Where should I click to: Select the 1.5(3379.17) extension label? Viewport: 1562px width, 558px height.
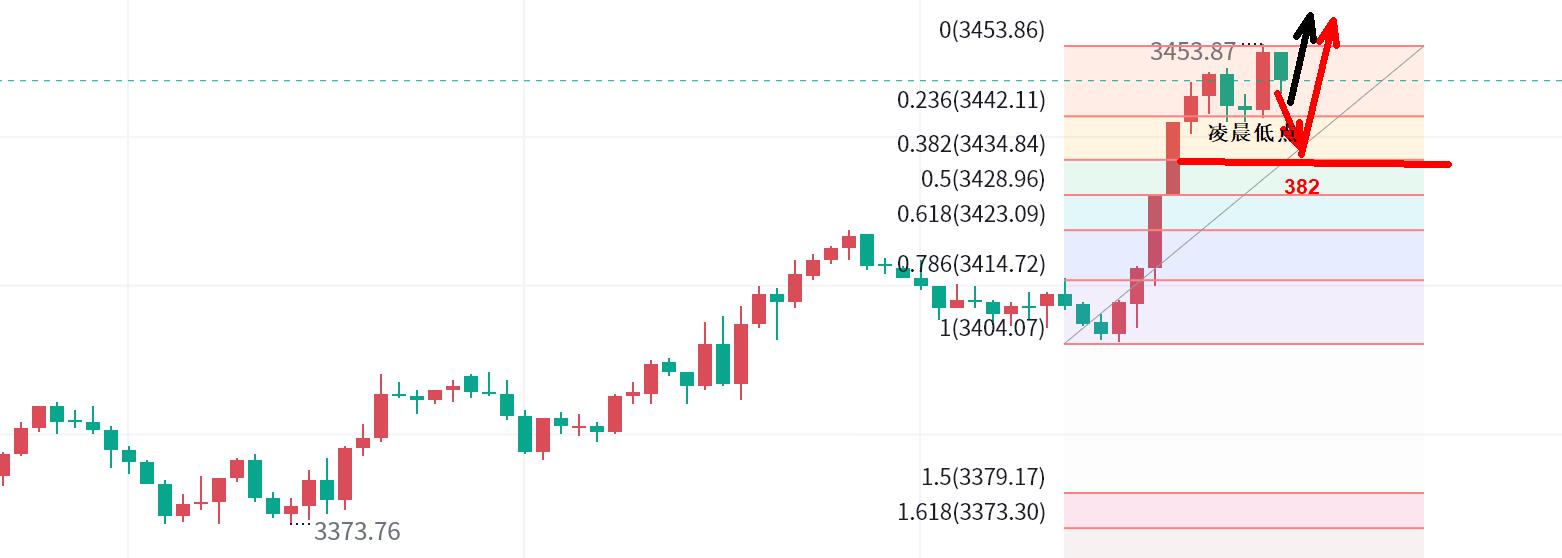983,476
